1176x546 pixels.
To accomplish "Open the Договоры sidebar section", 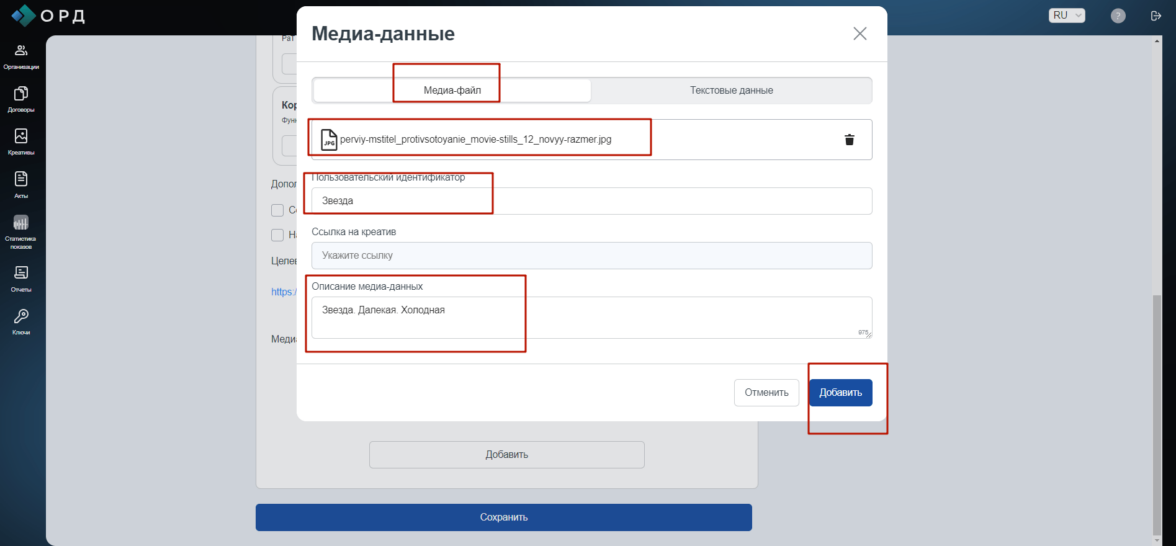I will [21, 99].
